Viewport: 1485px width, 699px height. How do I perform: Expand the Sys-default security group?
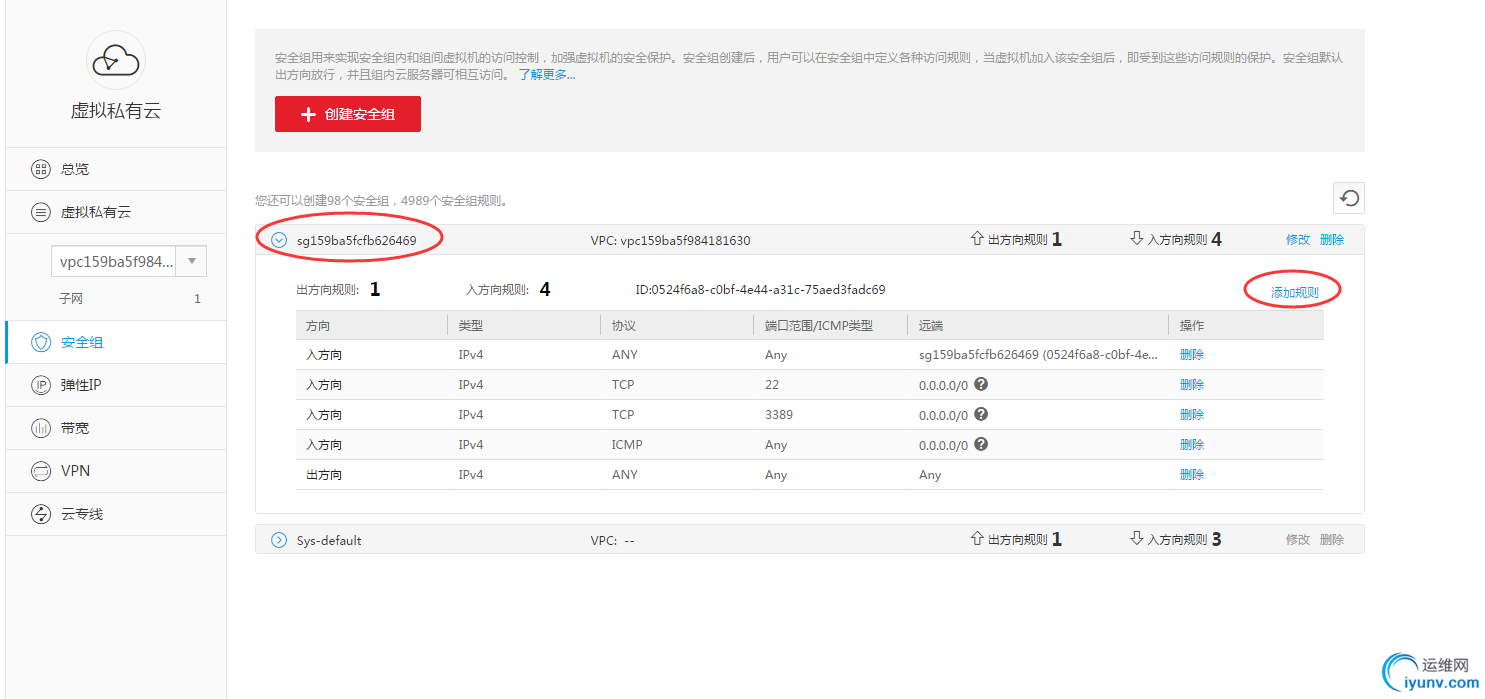[279, 540]
